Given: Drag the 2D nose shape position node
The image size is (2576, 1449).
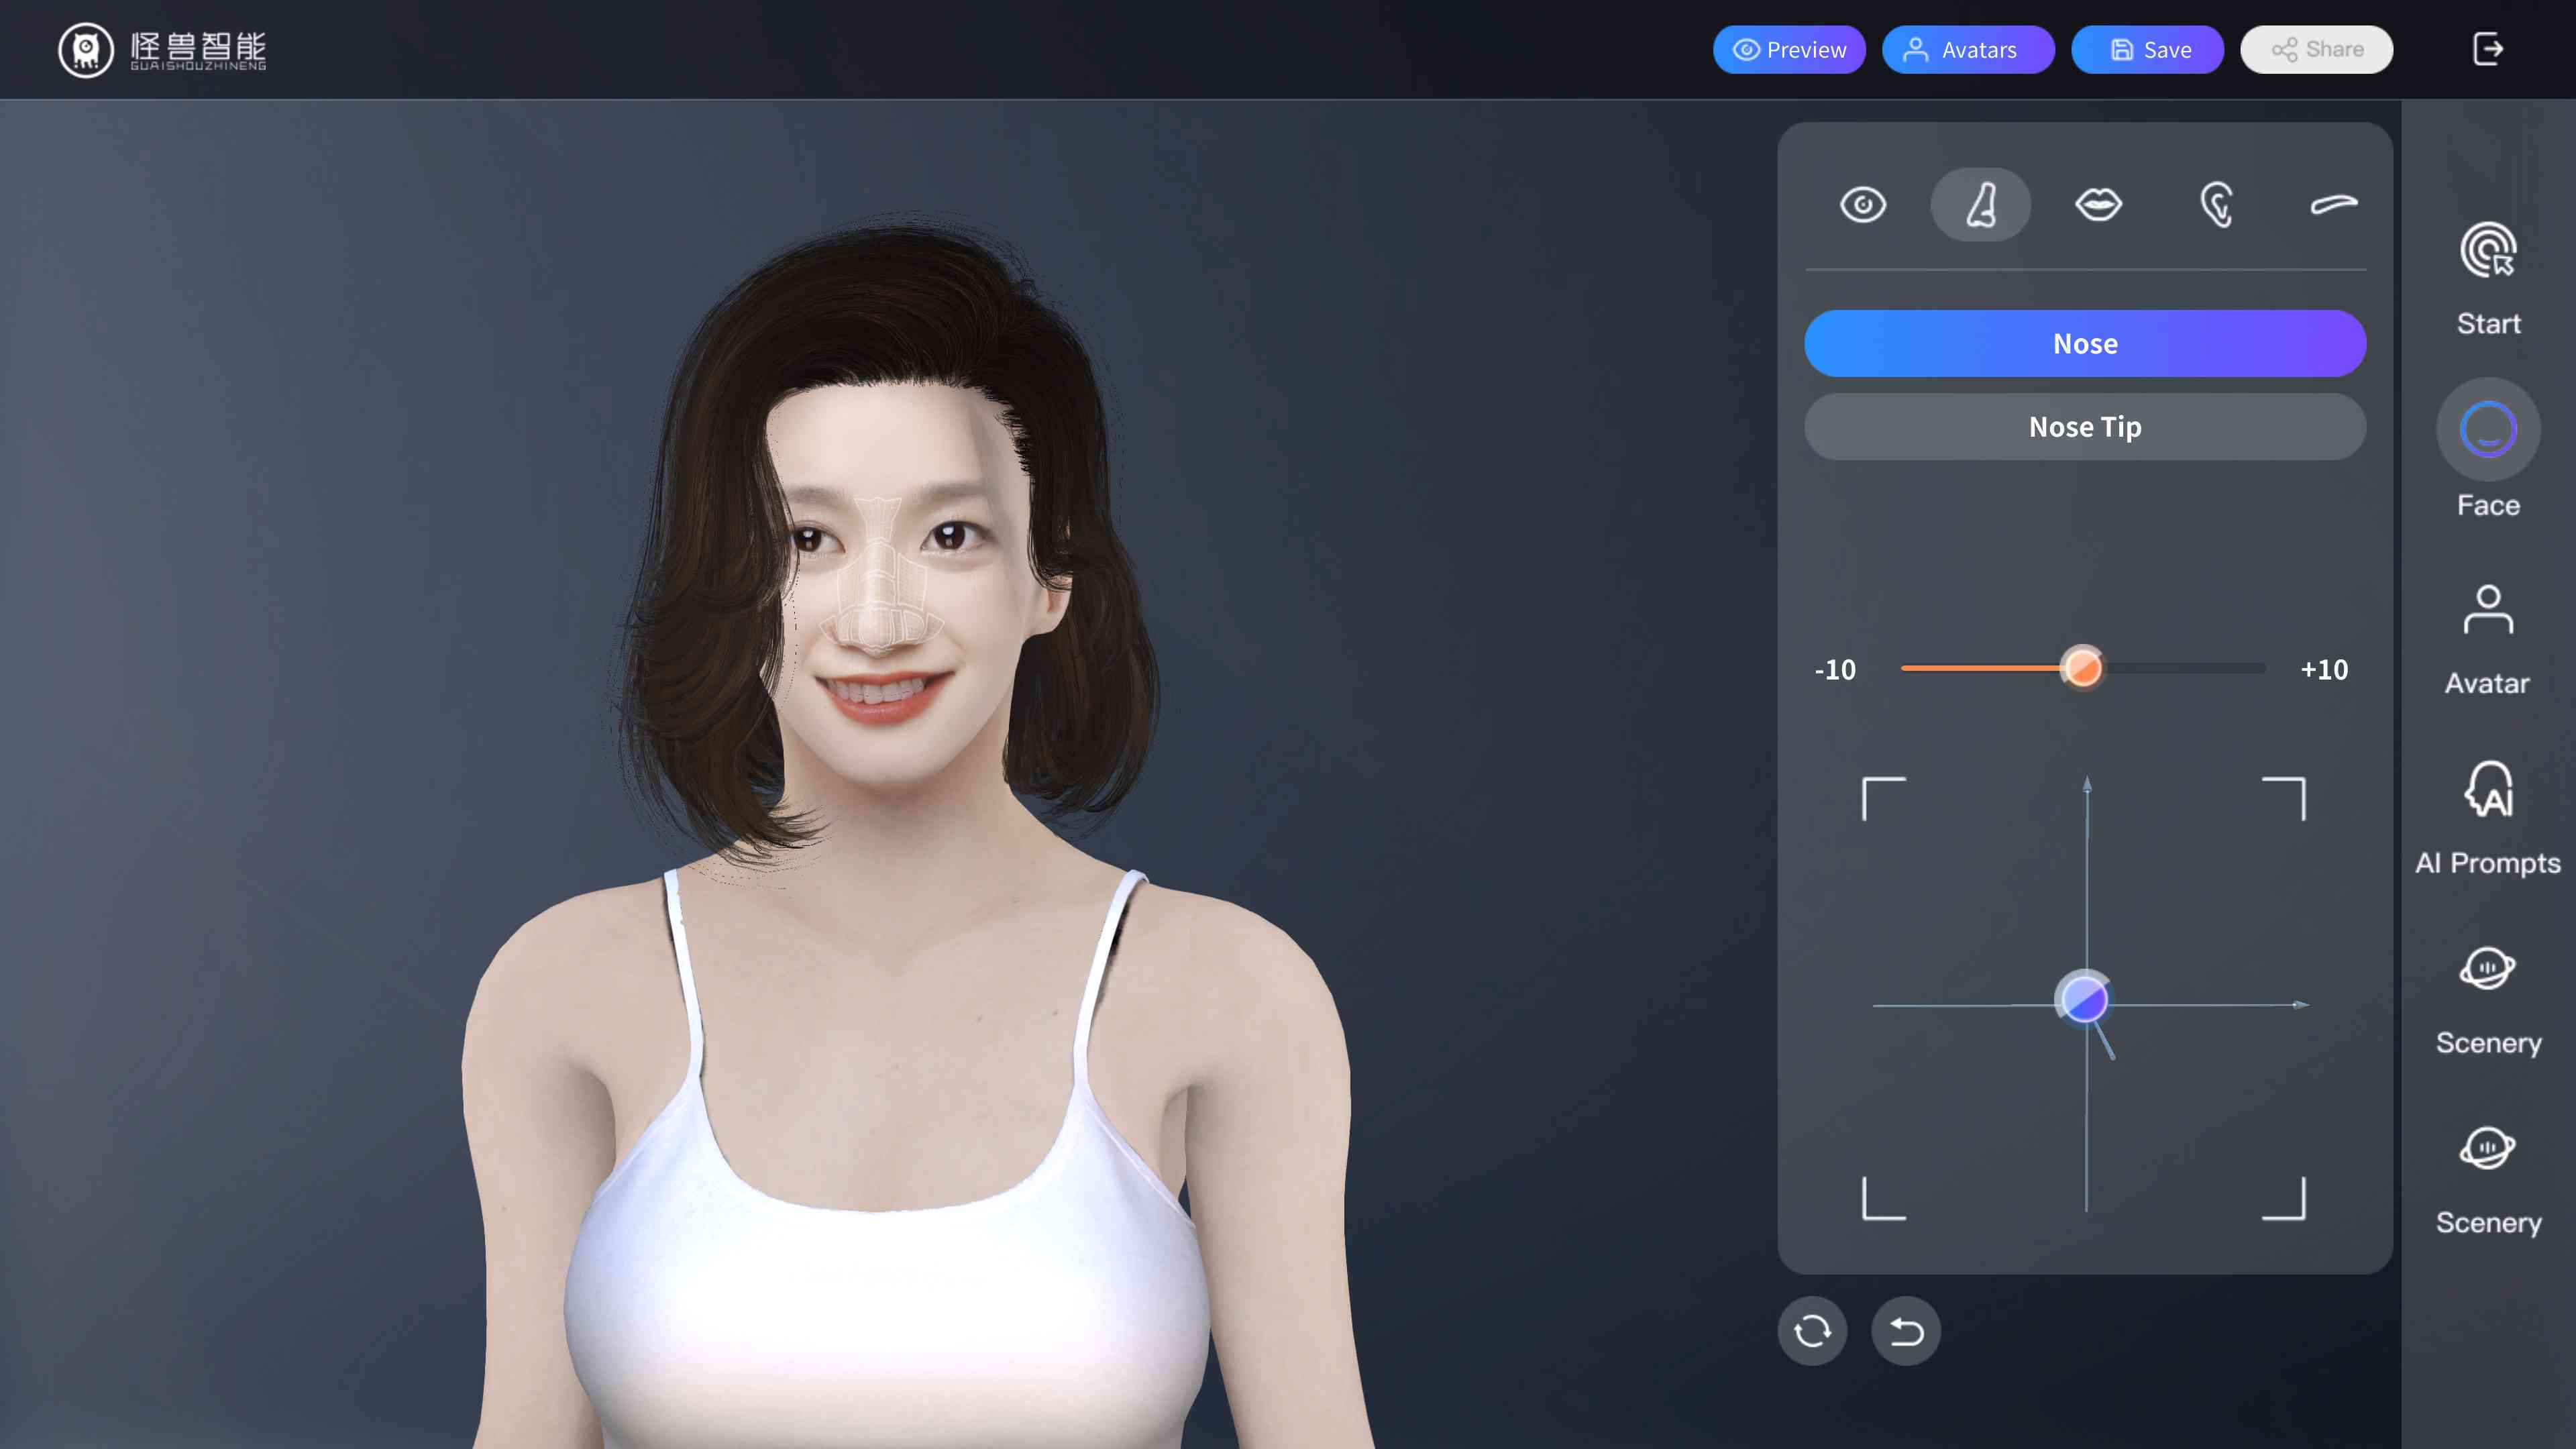Looking at the screenshot, I should (2084, 1000).
